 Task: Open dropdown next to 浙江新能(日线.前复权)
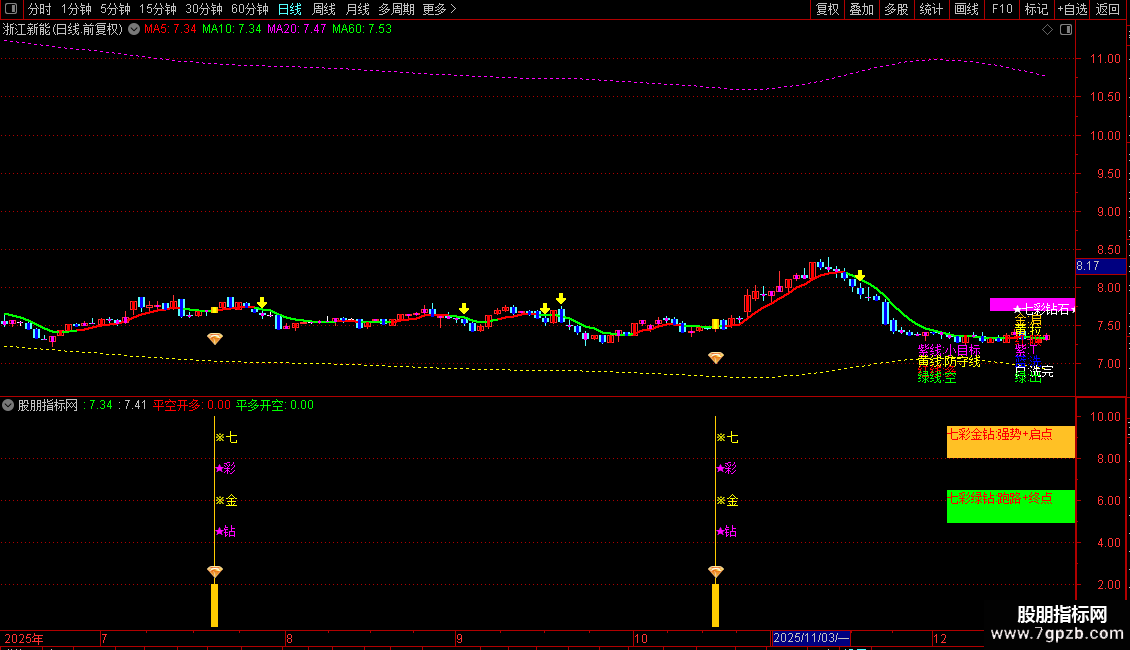coord(134,30)
